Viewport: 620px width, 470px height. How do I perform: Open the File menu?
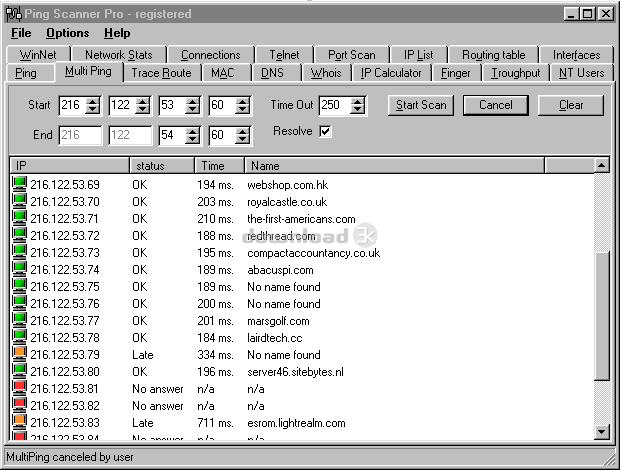(21, 33)
